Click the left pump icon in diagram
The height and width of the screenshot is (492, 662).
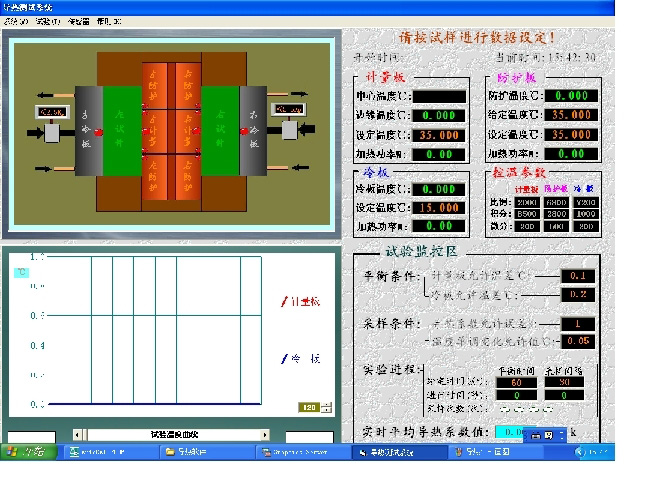click(49, 128)
